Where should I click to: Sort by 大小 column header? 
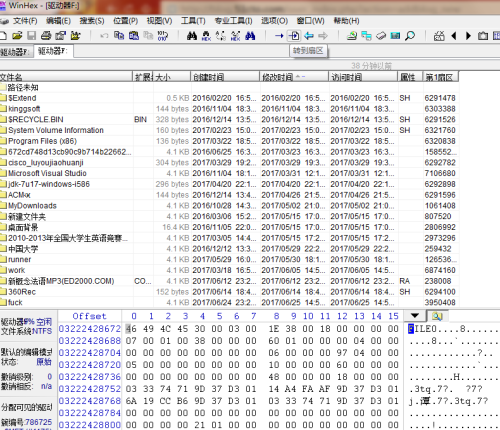click(172, 77)
